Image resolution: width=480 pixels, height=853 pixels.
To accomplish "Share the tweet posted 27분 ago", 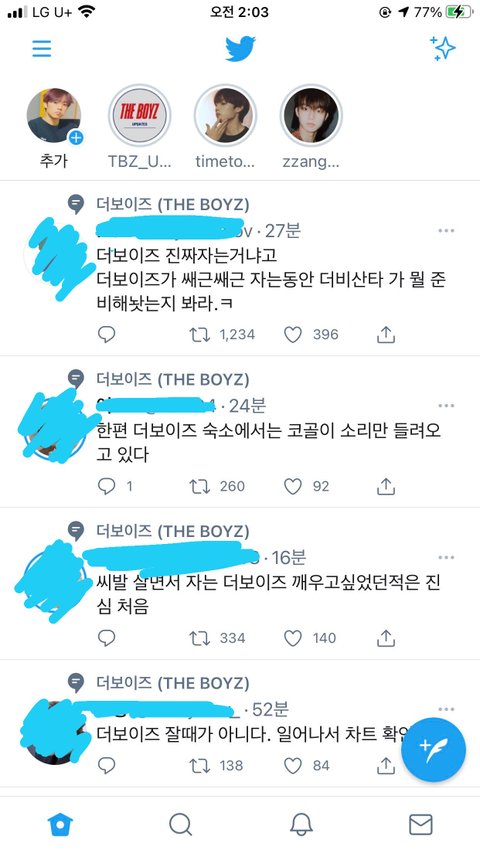I will pos(385,335).
